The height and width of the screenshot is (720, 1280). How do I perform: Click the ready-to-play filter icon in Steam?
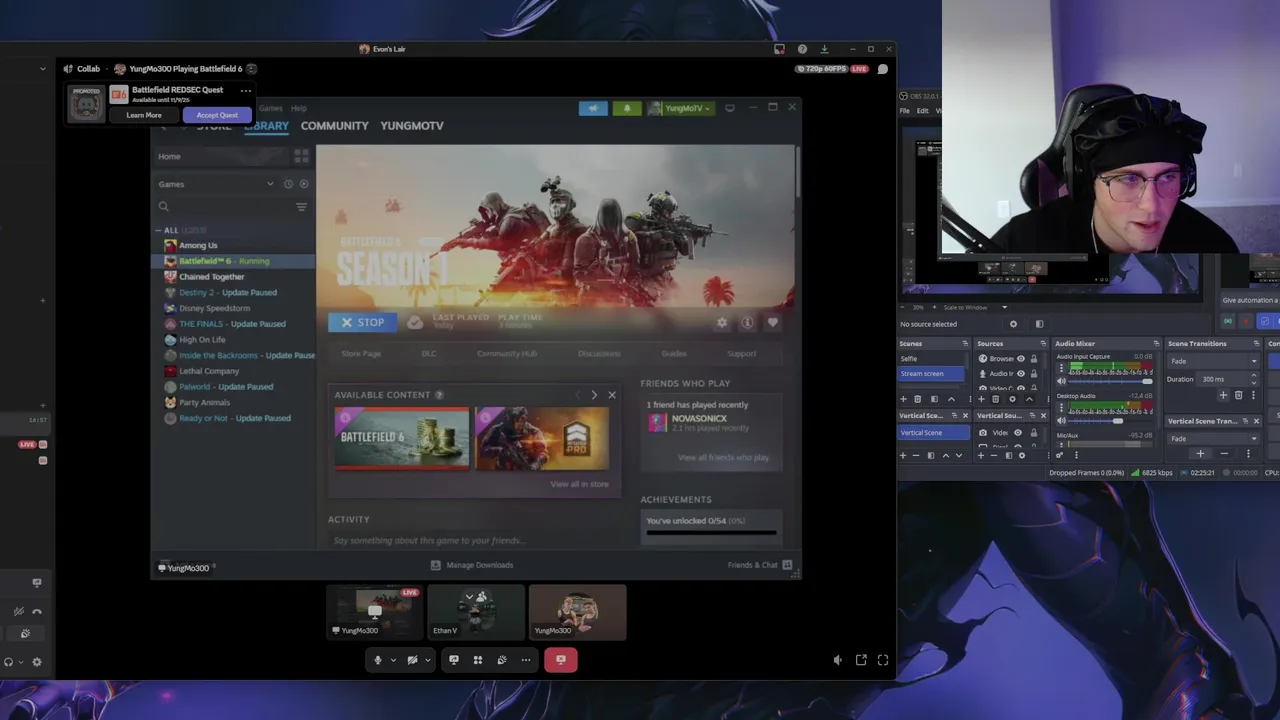[x=304, y=184]
